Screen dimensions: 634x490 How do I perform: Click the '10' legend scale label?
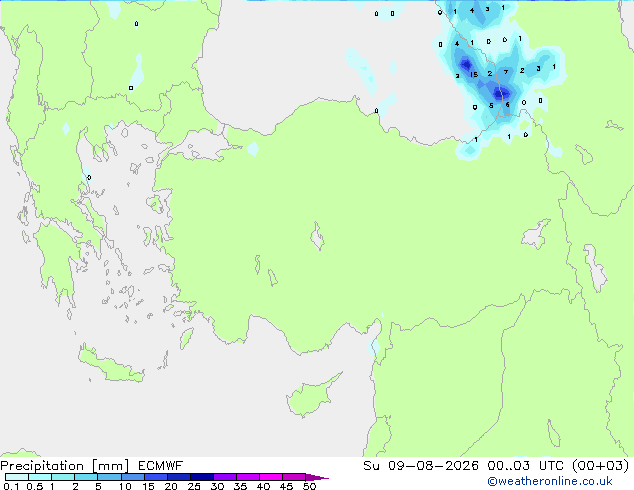click(125, 486)
